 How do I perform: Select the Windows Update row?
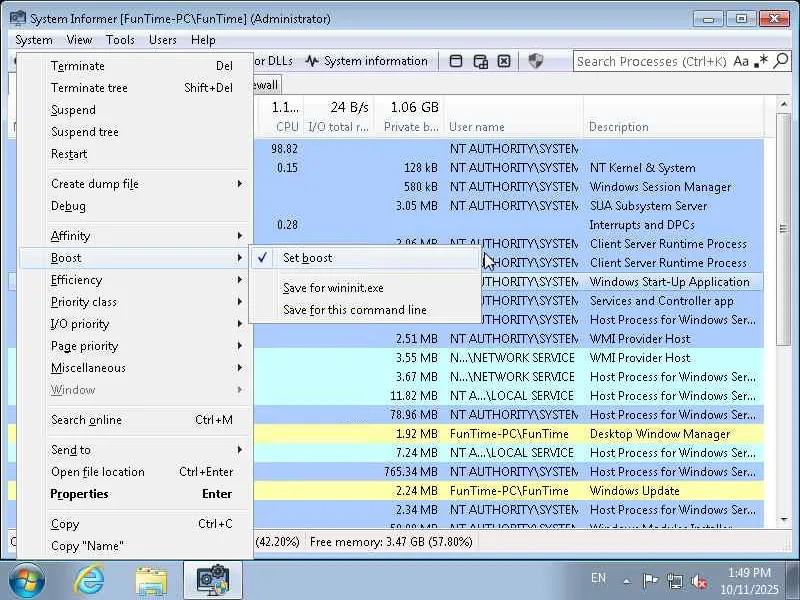509,491
